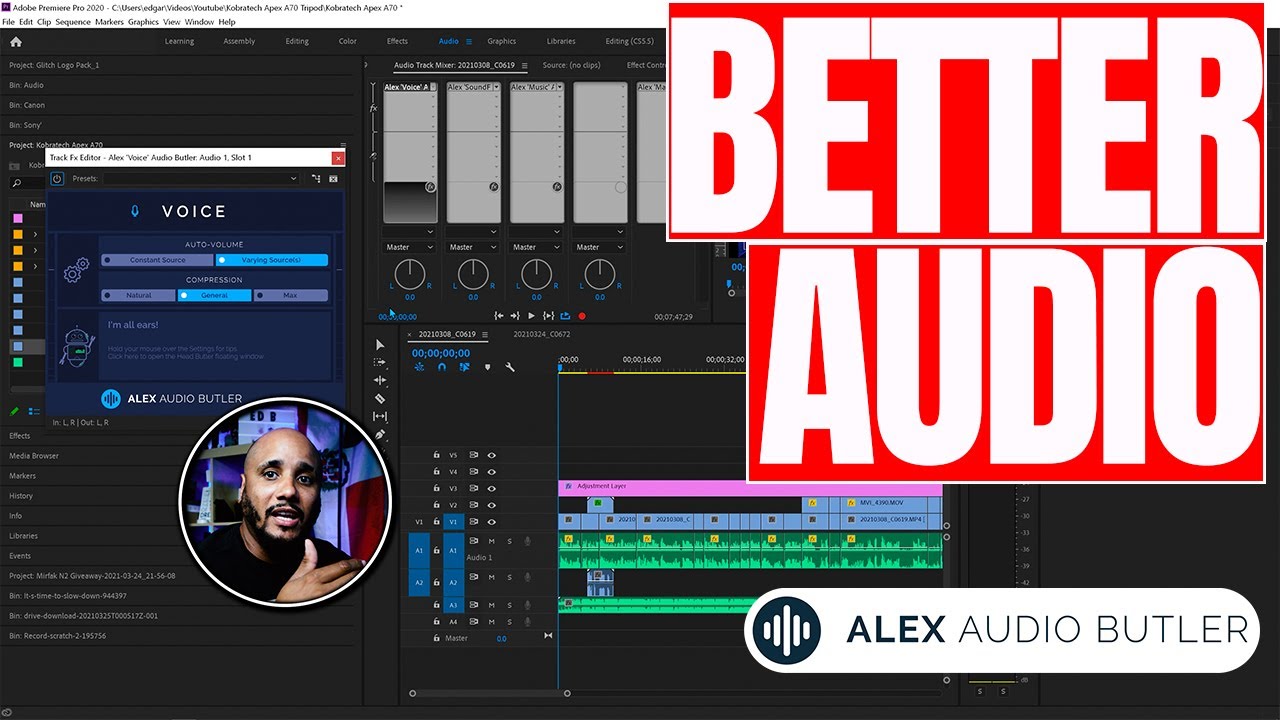Switch Project panel to list view icon
1280x720 pixels.
pos(33,411)
